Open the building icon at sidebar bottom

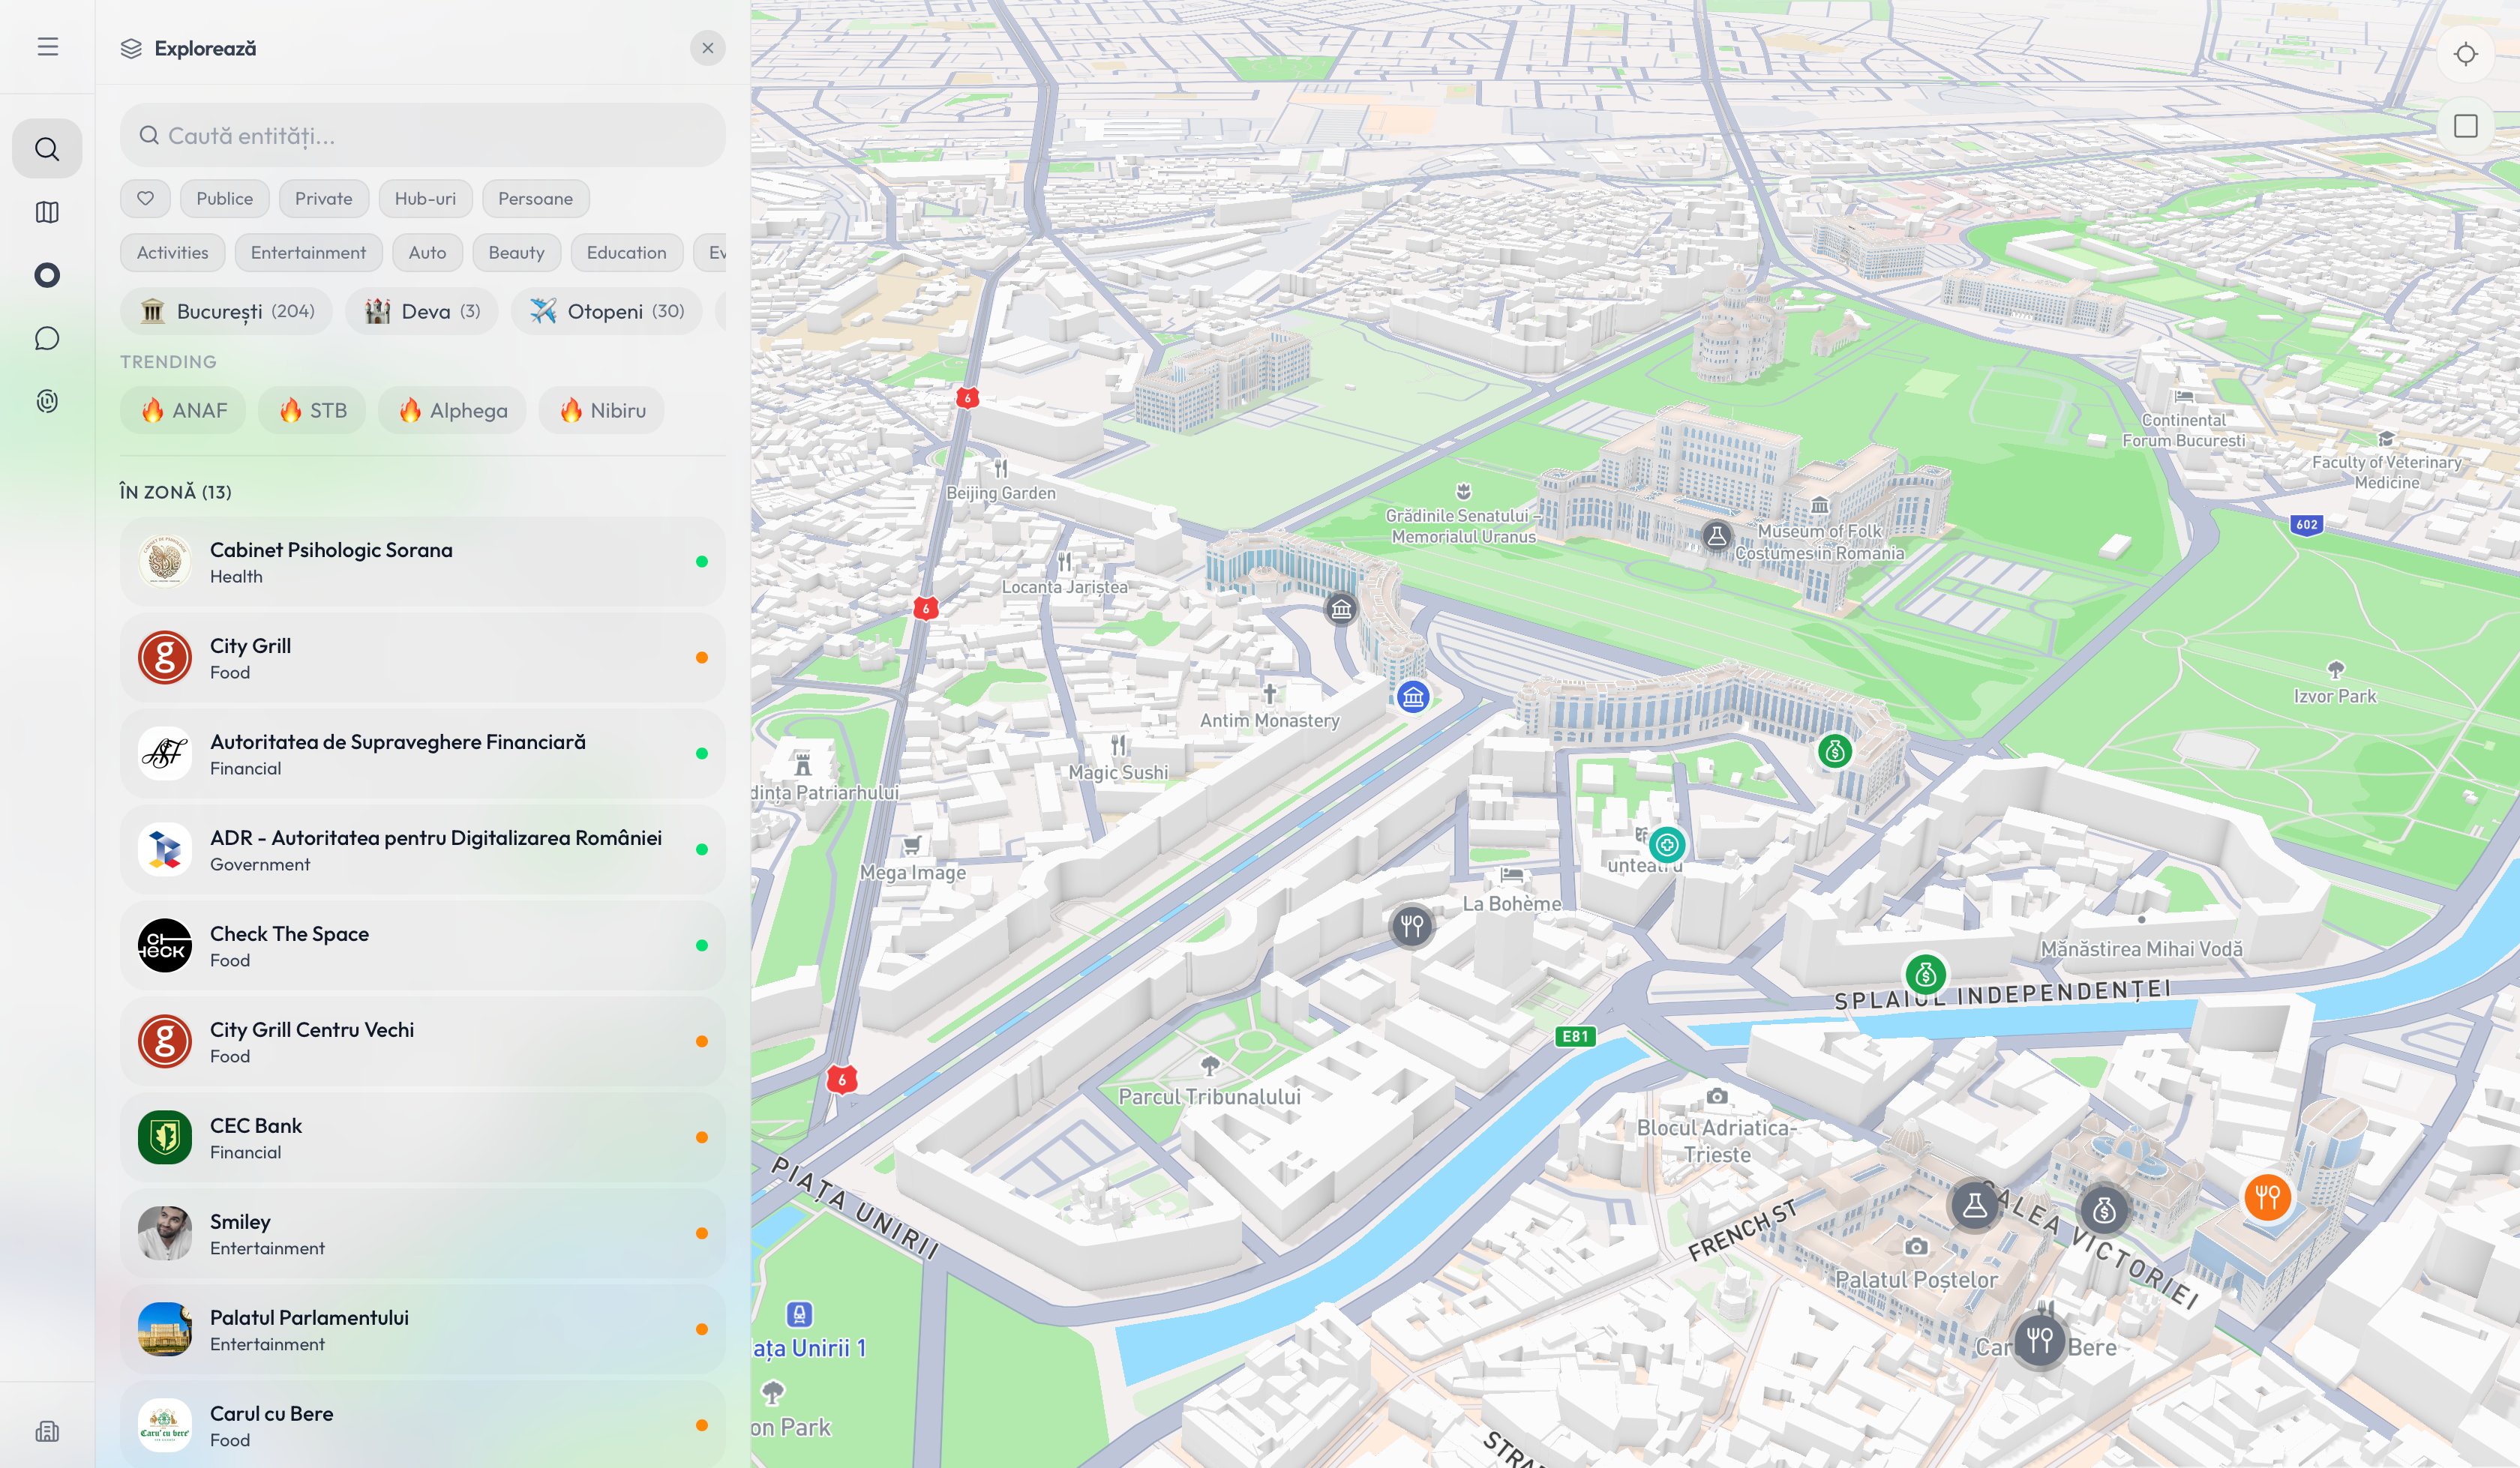[47, 1431]
